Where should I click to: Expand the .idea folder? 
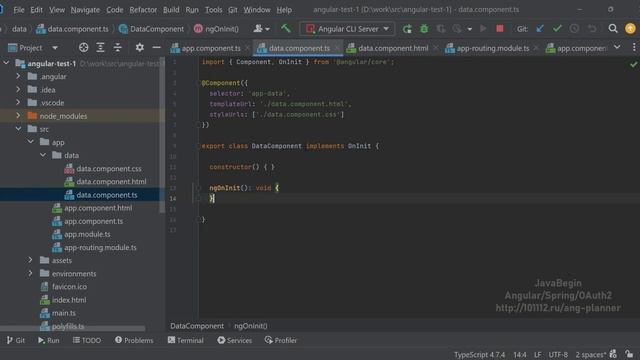[x=18, y=89]
